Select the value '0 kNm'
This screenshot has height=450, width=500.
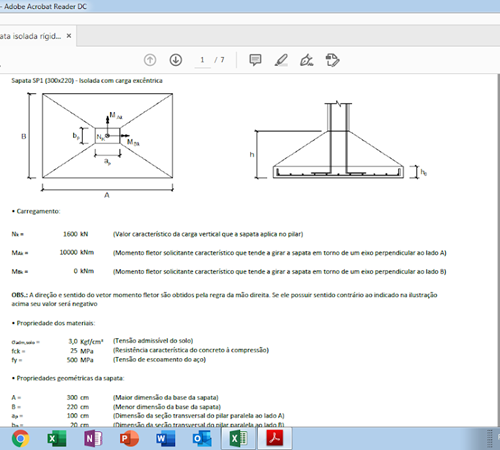point(84,271)
